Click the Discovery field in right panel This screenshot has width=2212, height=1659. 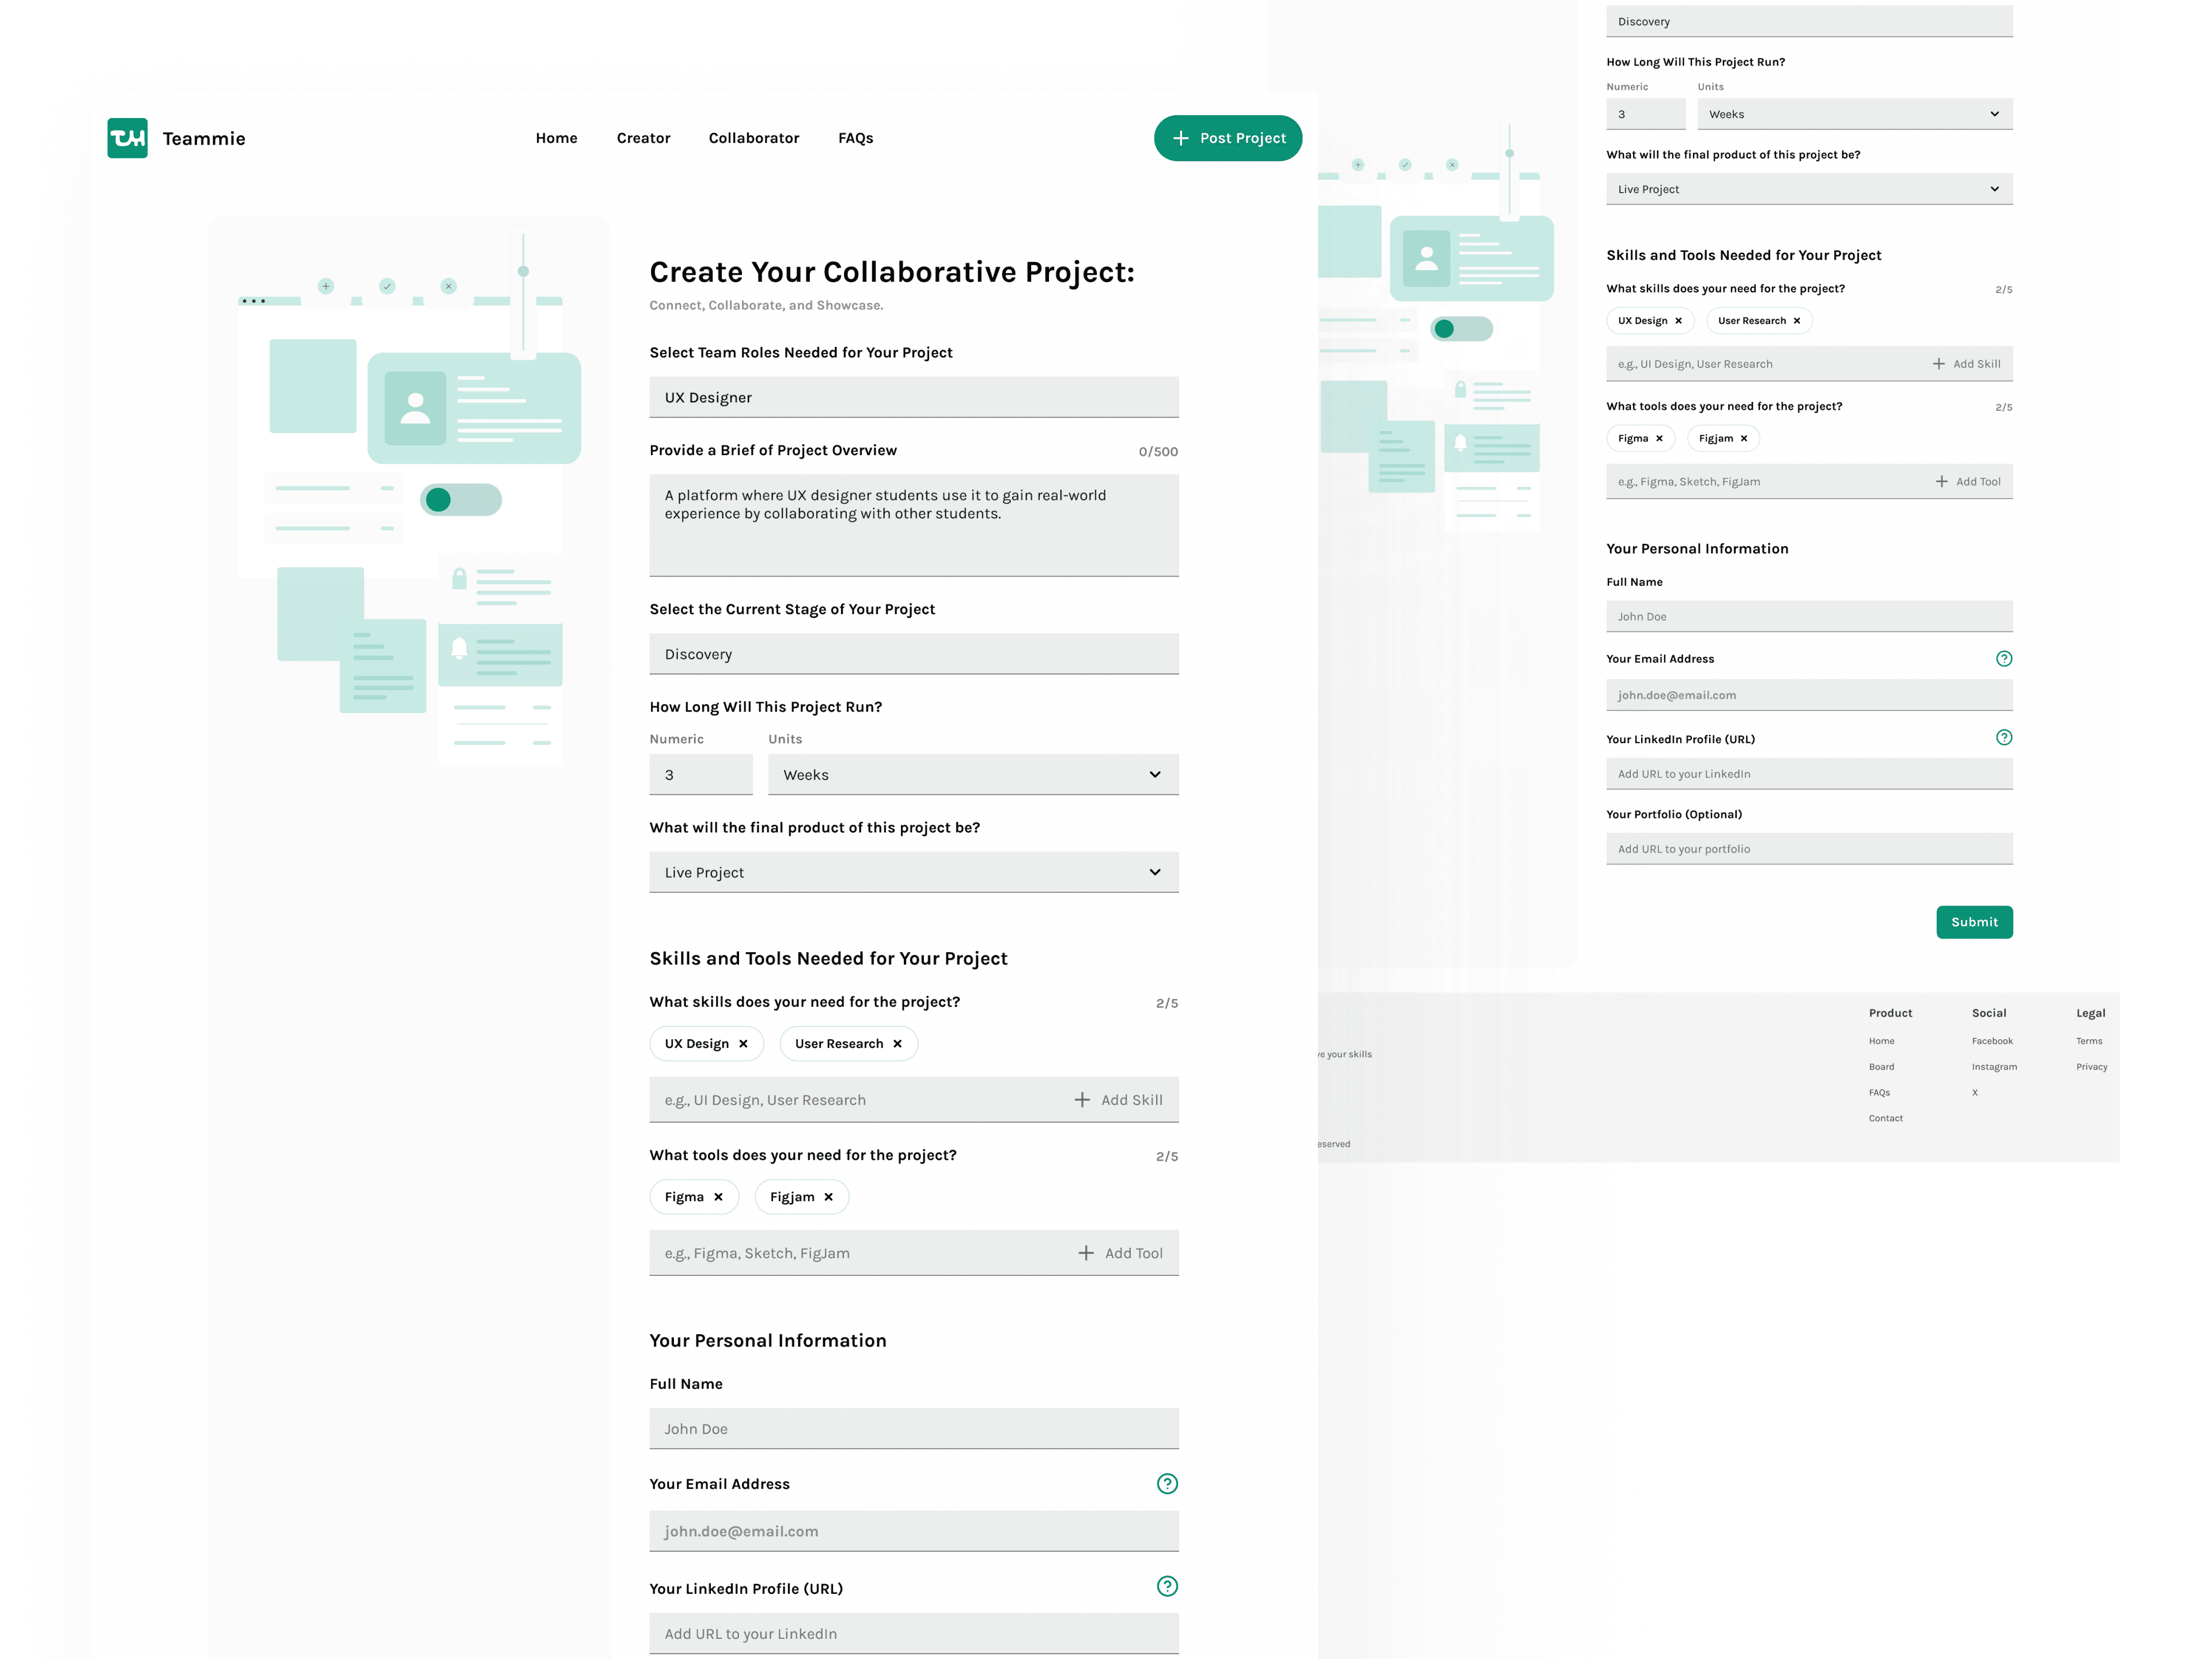coord(1809,21)
